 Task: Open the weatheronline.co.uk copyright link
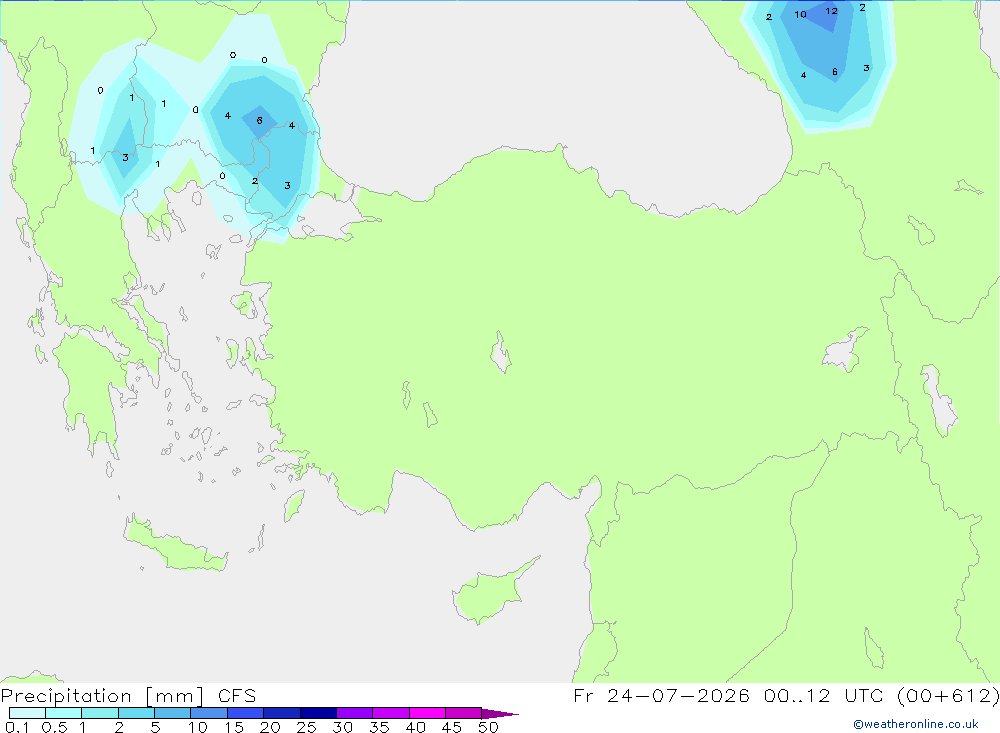(x=916, y=724)
